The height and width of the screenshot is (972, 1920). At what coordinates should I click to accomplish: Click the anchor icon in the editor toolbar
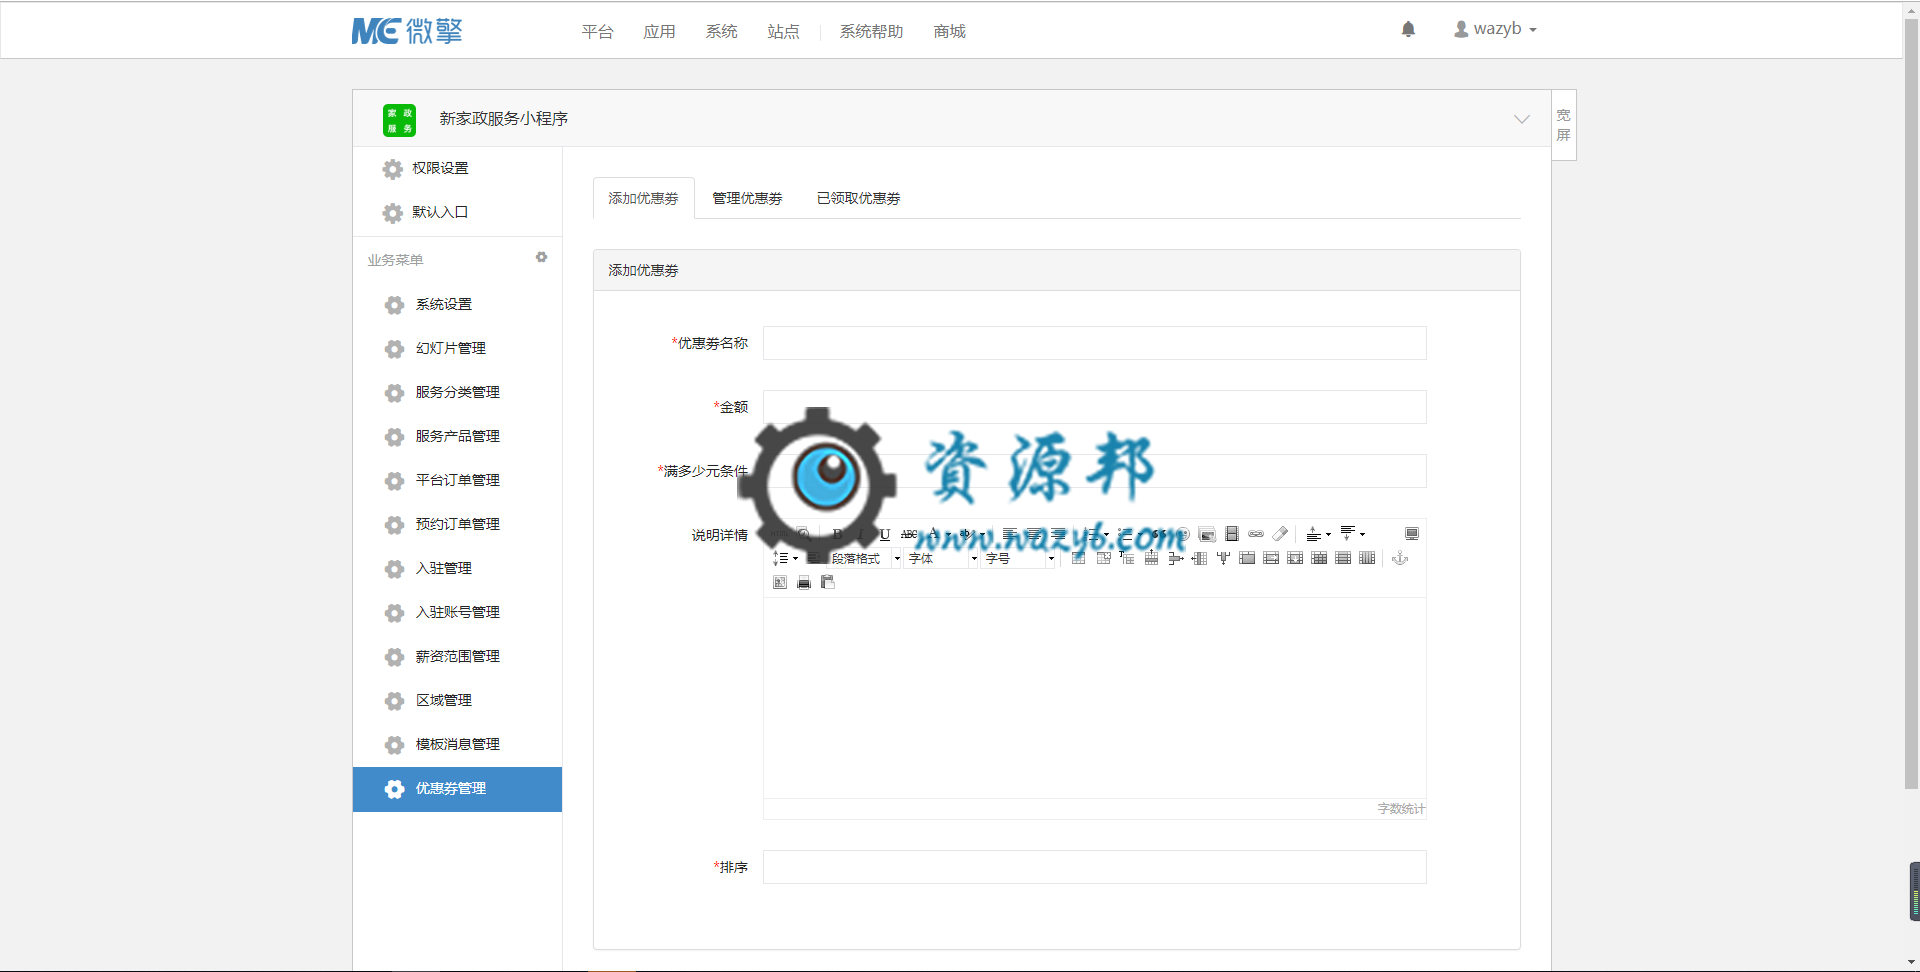point(1400,558)
